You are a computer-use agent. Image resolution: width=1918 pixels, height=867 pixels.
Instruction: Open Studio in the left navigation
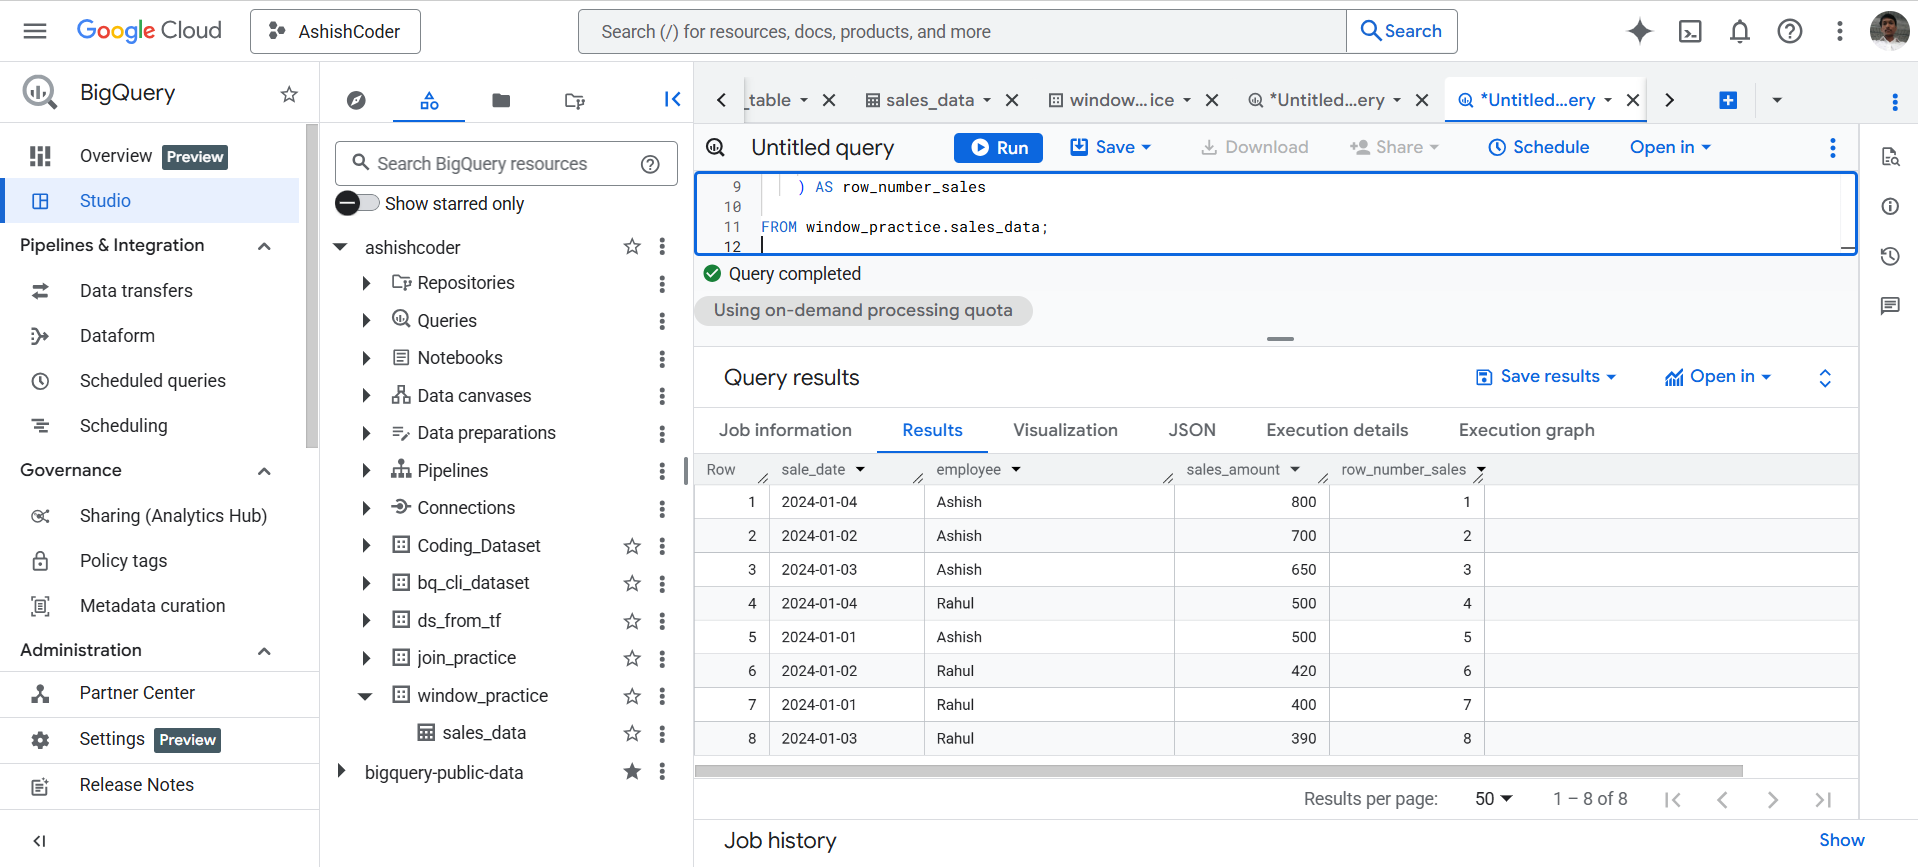[x=151, y=201]
